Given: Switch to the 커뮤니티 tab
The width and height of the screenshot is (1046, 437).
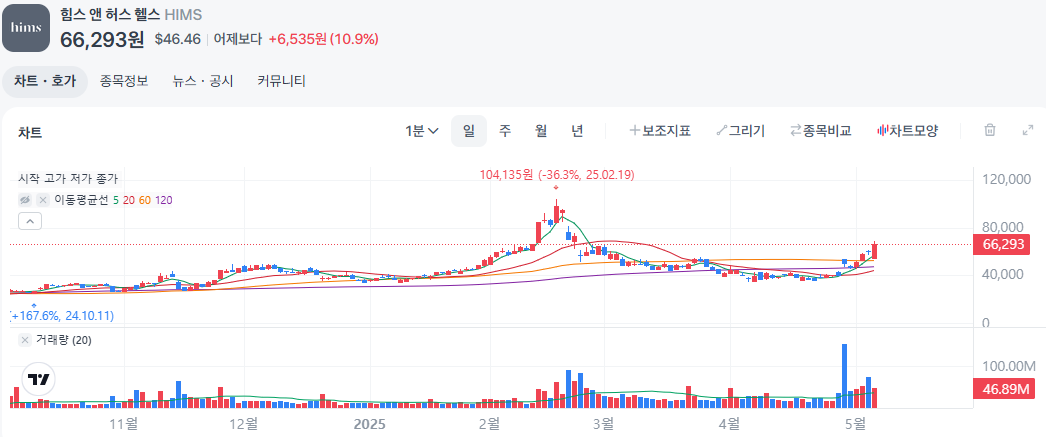Looking at the screenshot, I should coord(282,82).
